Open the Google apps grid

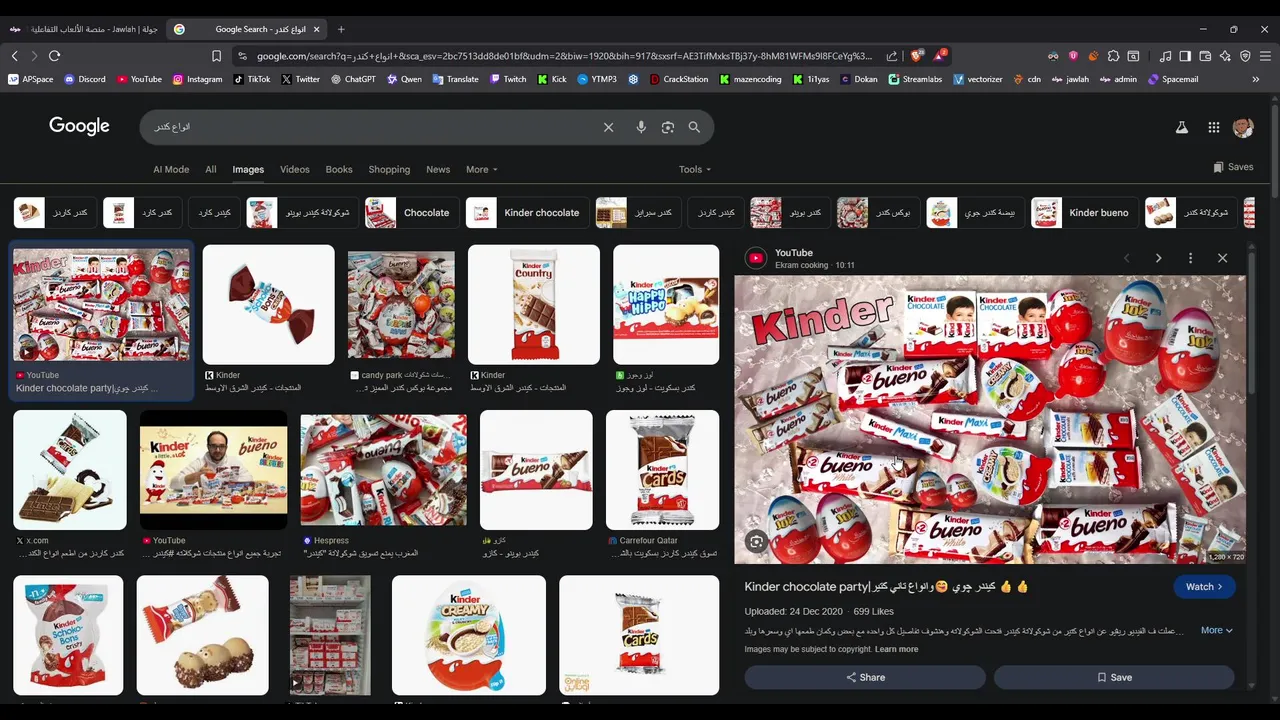coord(1213,127)
